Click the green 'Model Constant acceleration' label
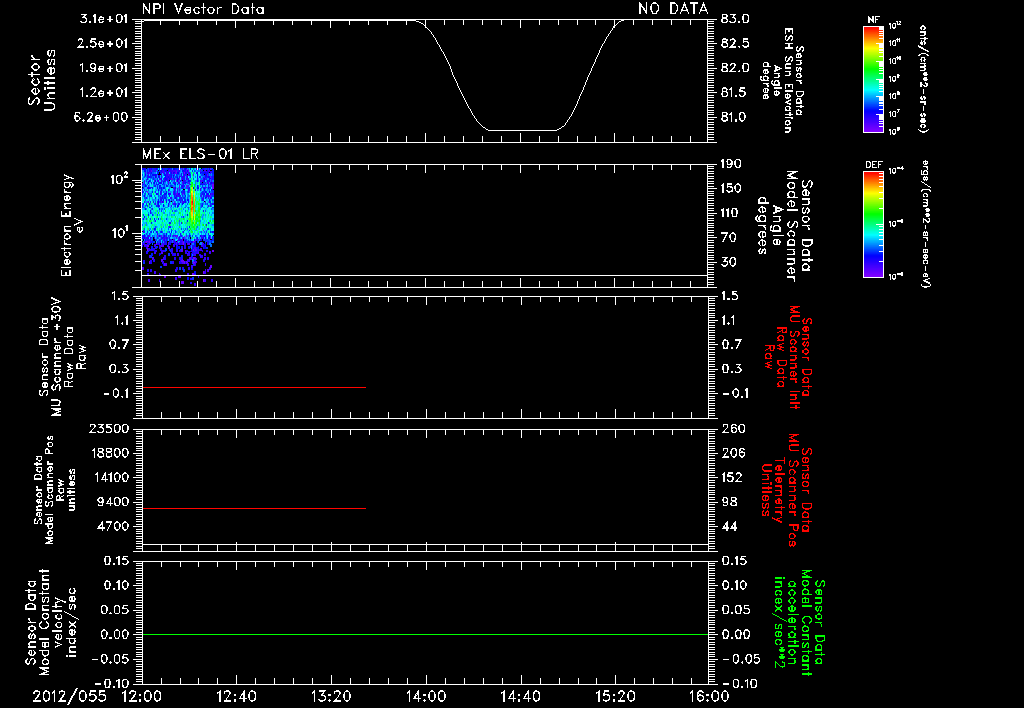Viewport: 1024px width, 708px height. pyautogui.click(x=799, y=624)
